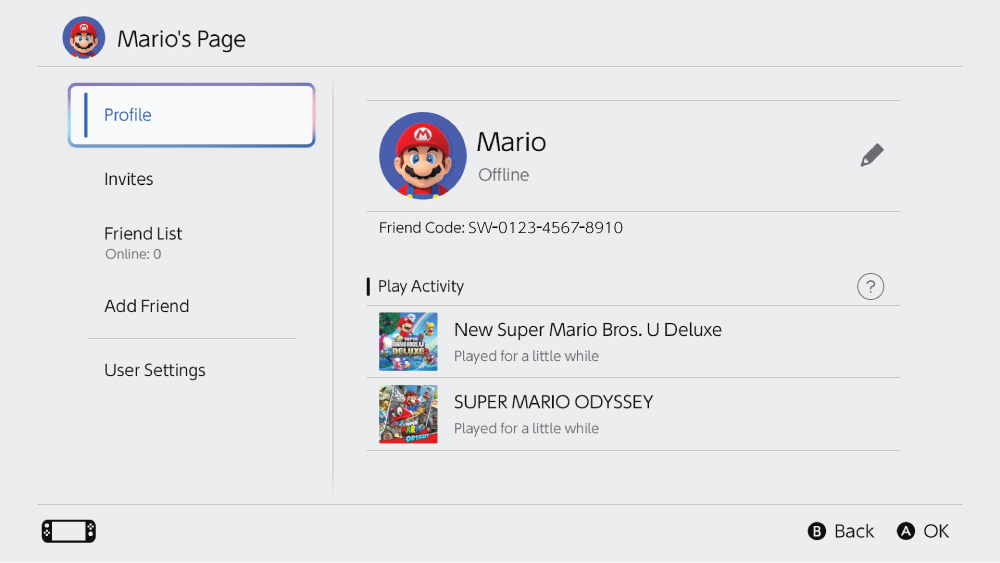
Task: Go to Friend List in sidebar
Action: [143, 234]
